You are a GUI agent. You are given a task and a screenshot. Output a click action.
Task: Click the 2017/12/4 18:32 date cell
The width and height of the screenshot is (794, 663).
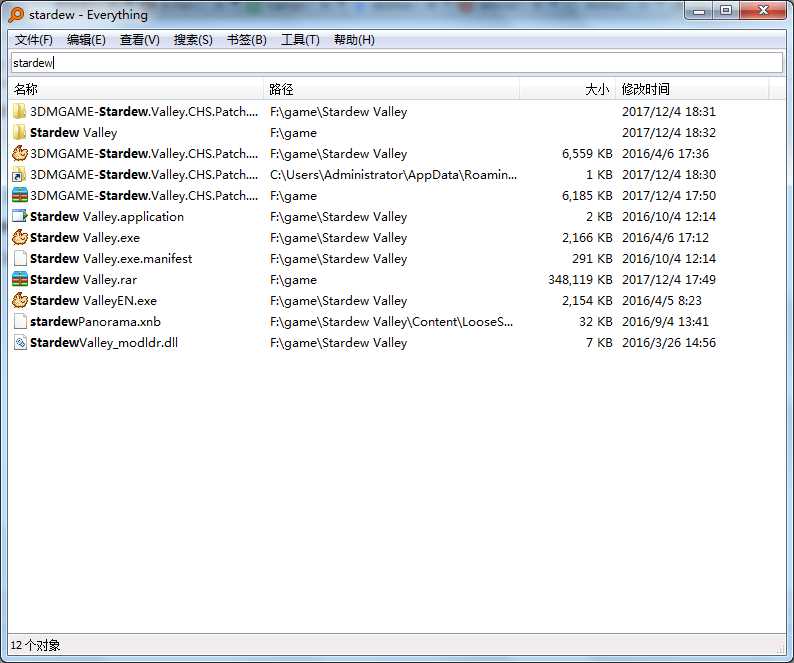coord(669,133)
